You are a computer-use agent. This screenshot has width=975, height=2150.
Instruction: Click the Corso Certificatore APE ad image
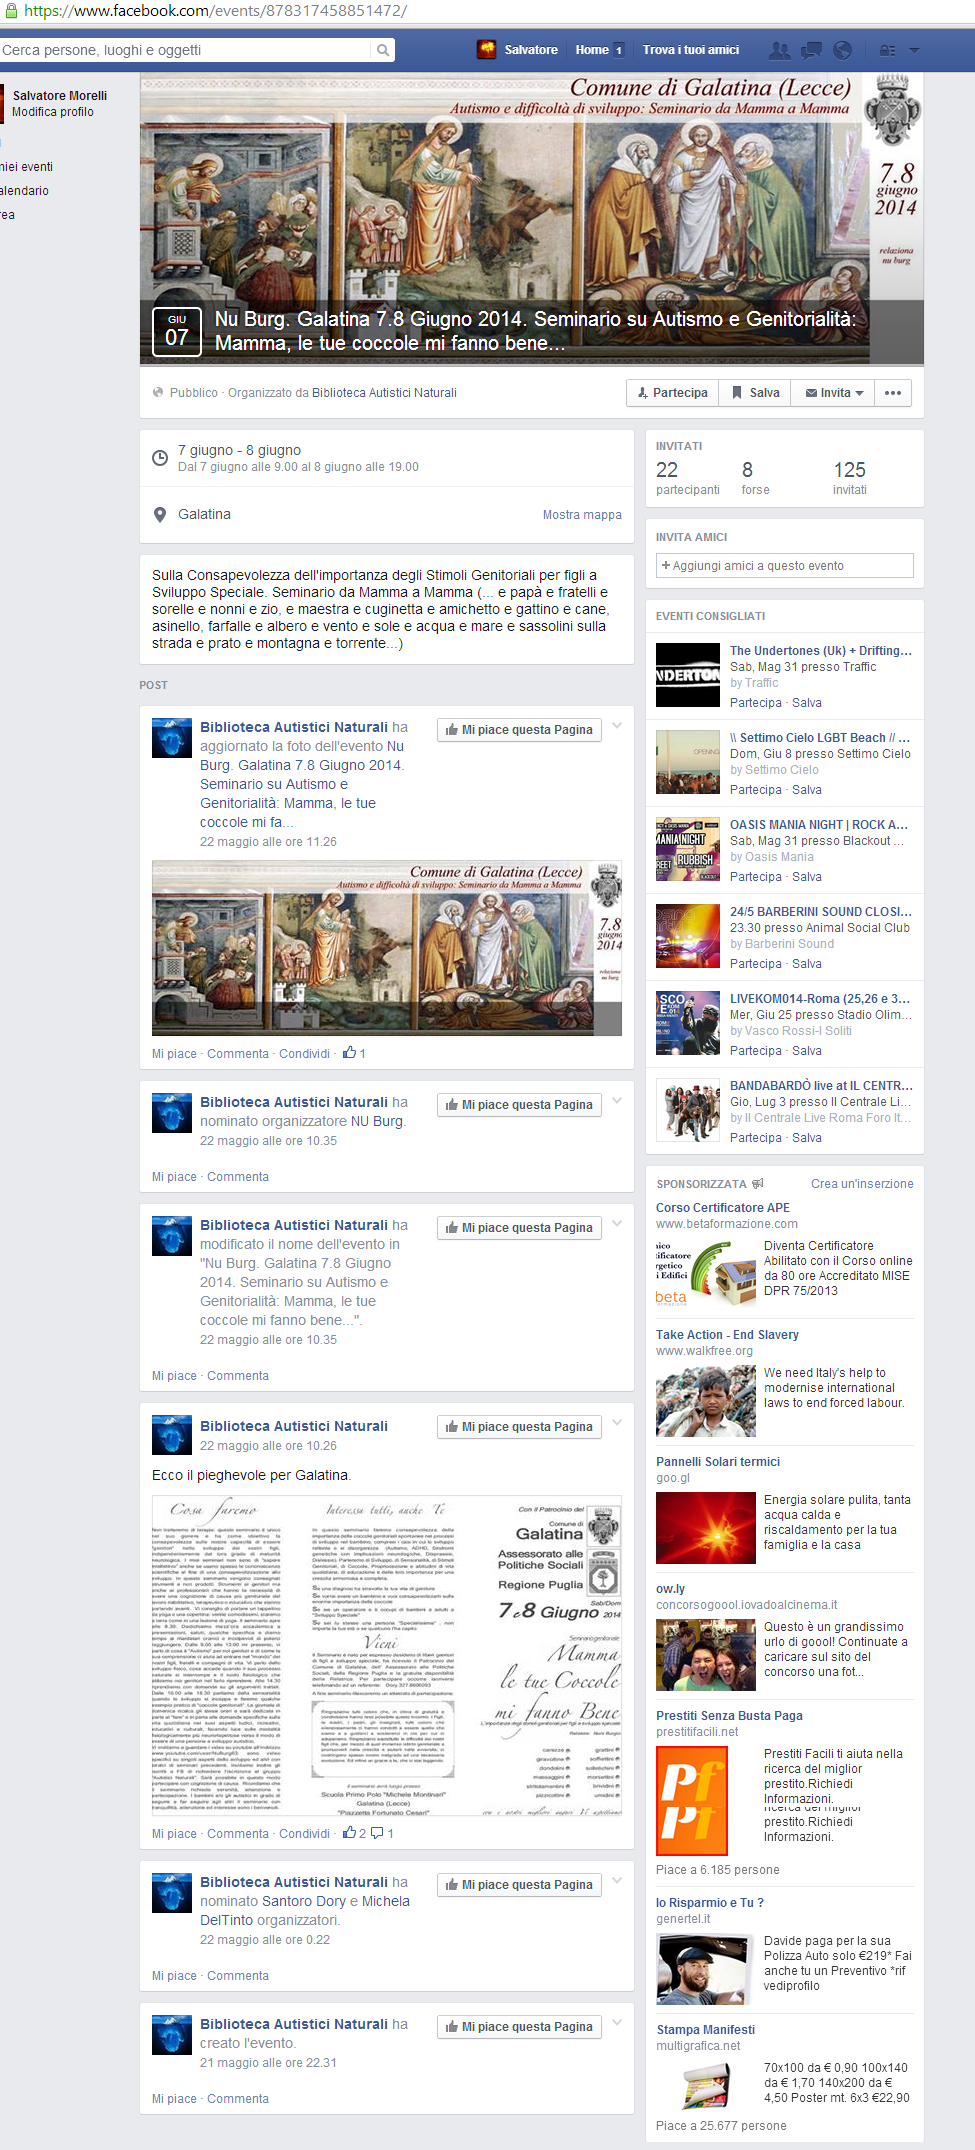706,1272
